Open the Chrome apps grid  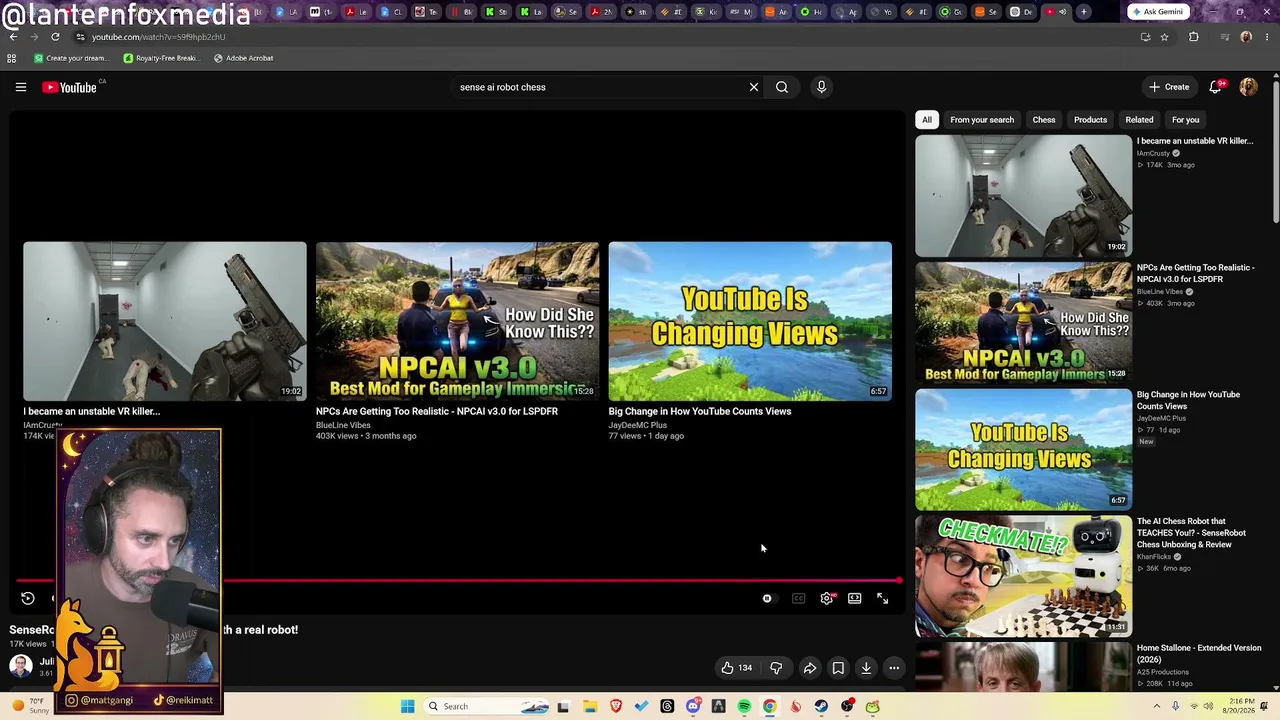[12, 58]
